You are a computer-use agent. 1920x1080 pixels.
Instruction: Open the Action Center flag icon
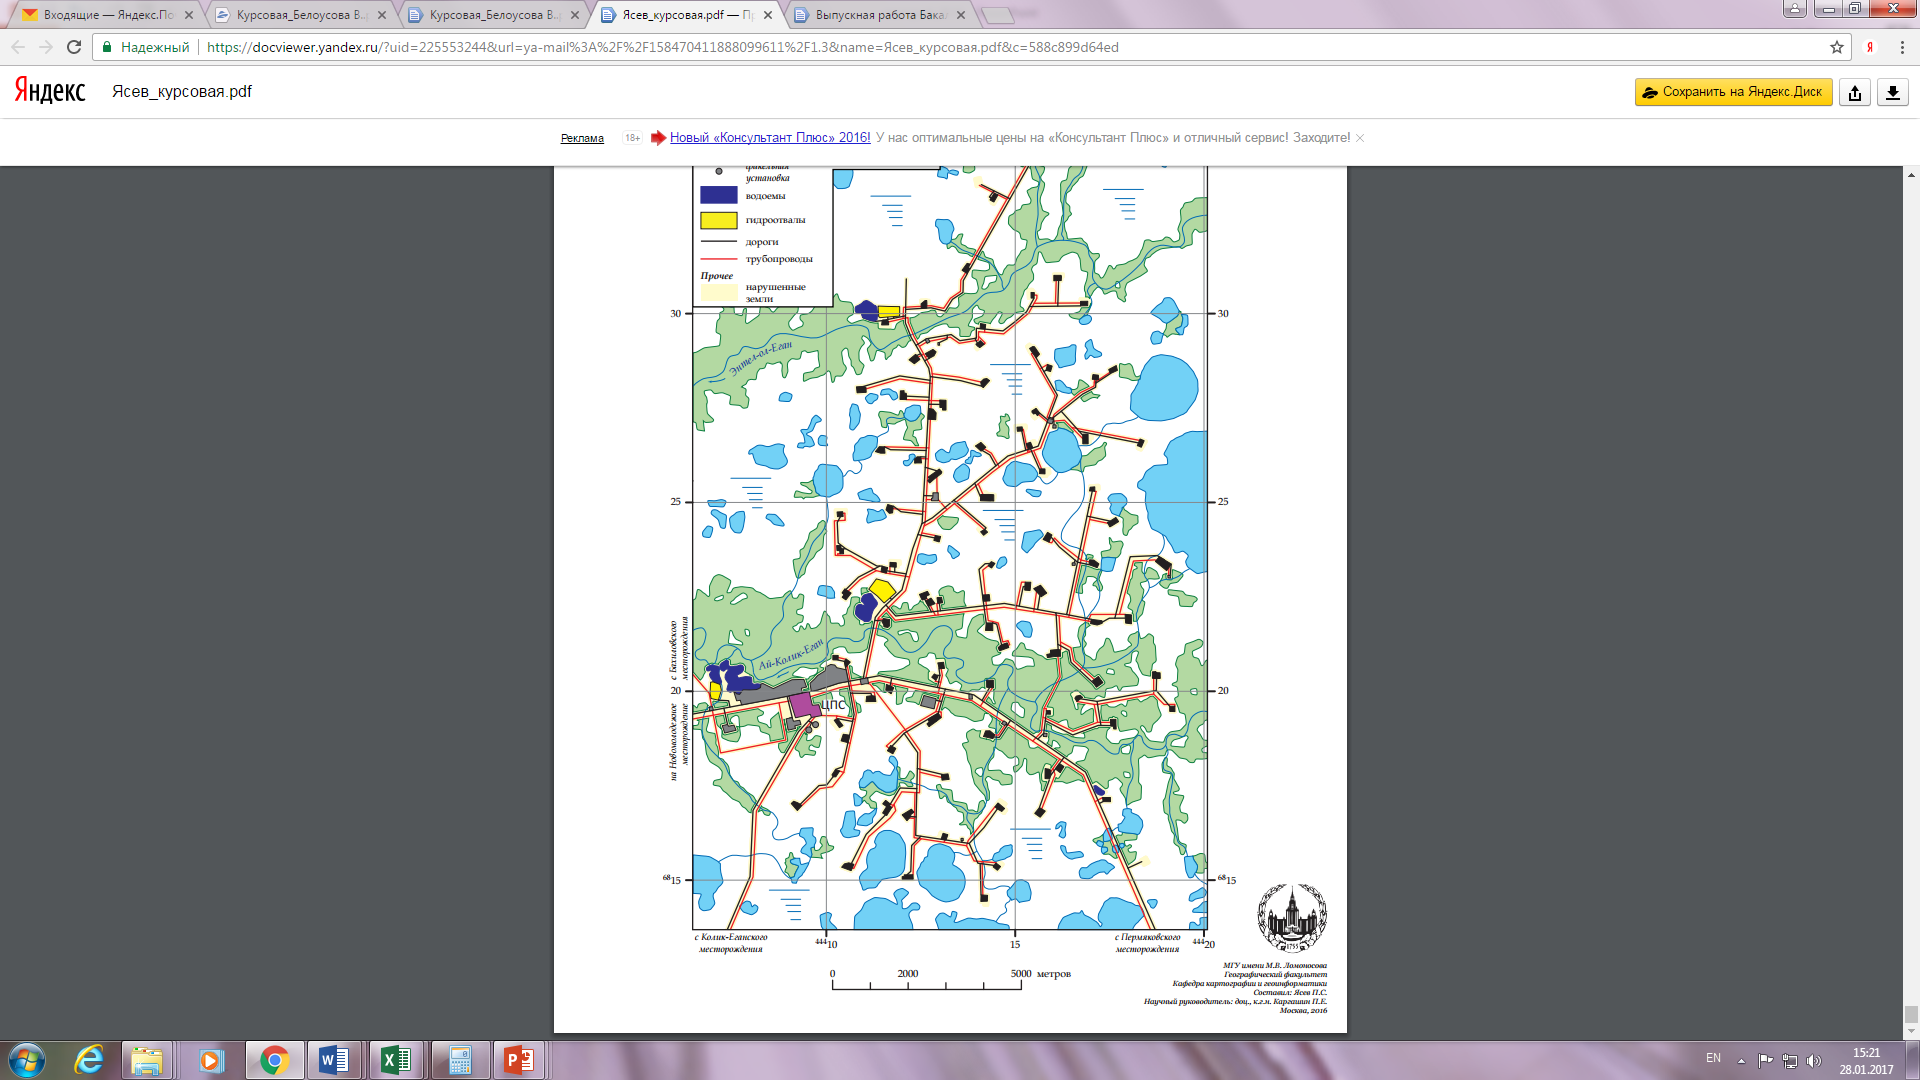(x=1766, y=1060)
